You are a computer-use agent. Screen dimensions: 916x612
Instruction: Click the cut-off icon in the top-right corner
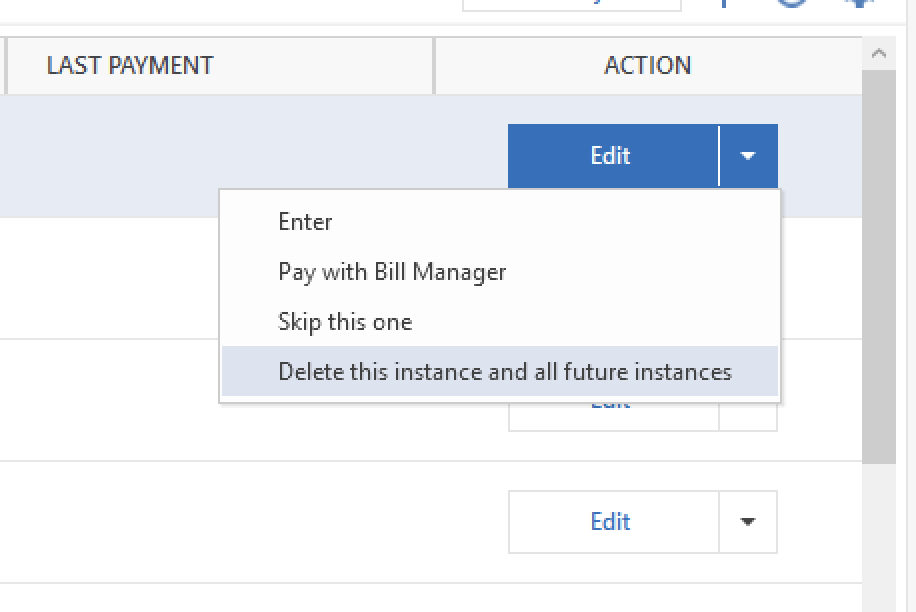(x=857, y=4)
